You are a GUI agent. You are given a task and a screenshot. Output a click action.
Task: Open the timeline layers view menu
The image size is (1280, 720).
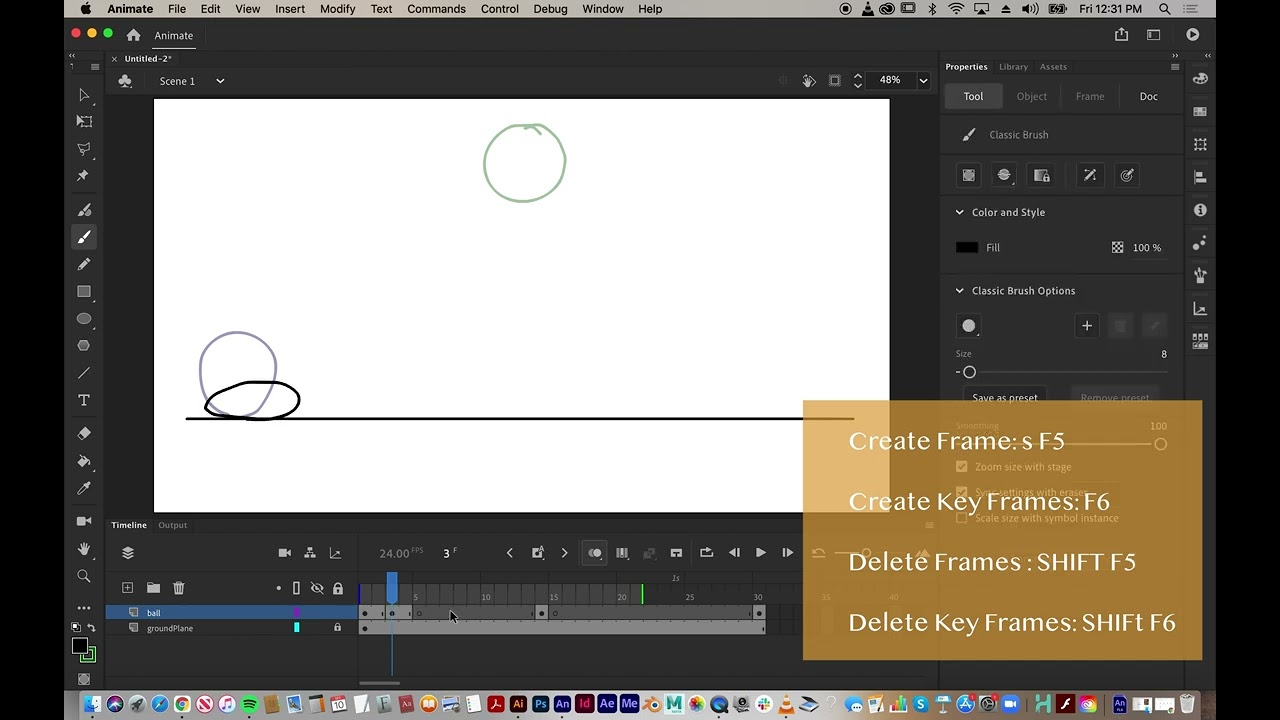point(128,553)
